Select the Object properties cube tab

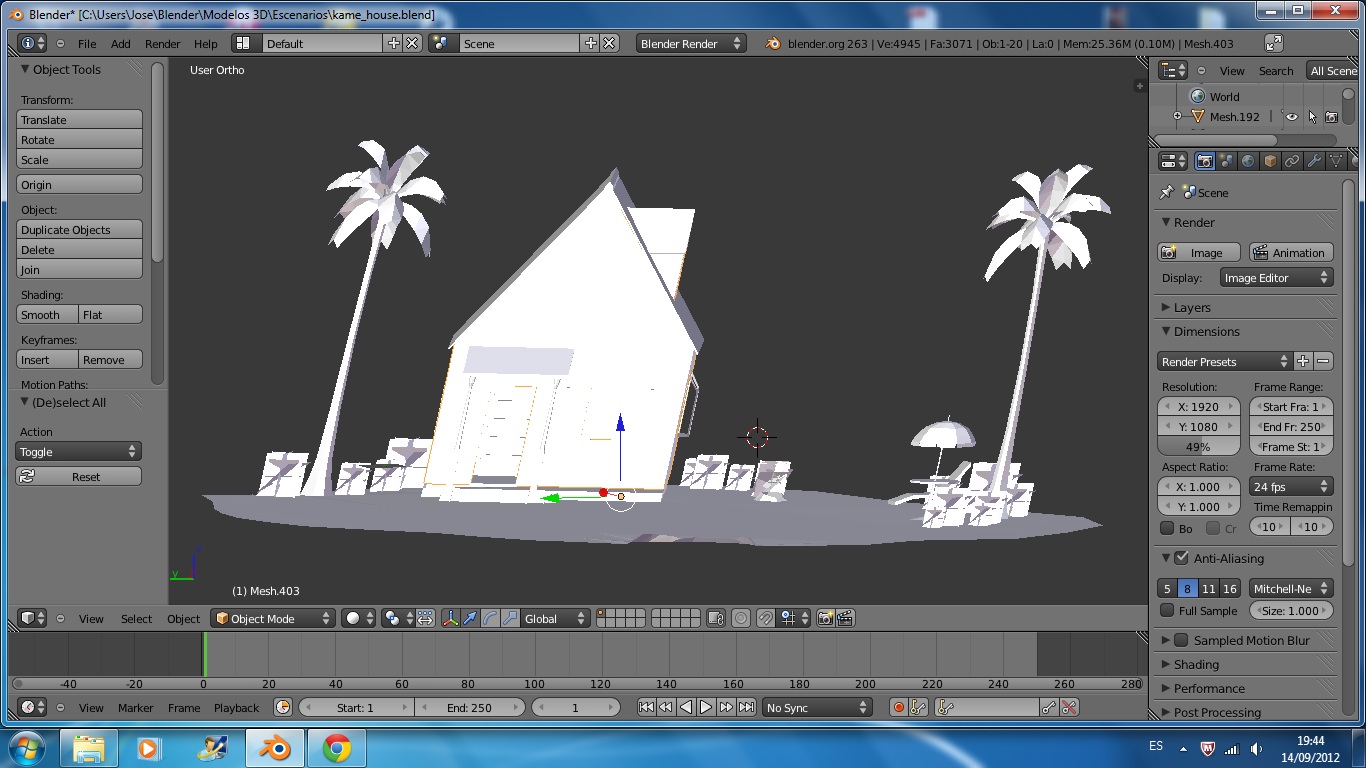1270,161
